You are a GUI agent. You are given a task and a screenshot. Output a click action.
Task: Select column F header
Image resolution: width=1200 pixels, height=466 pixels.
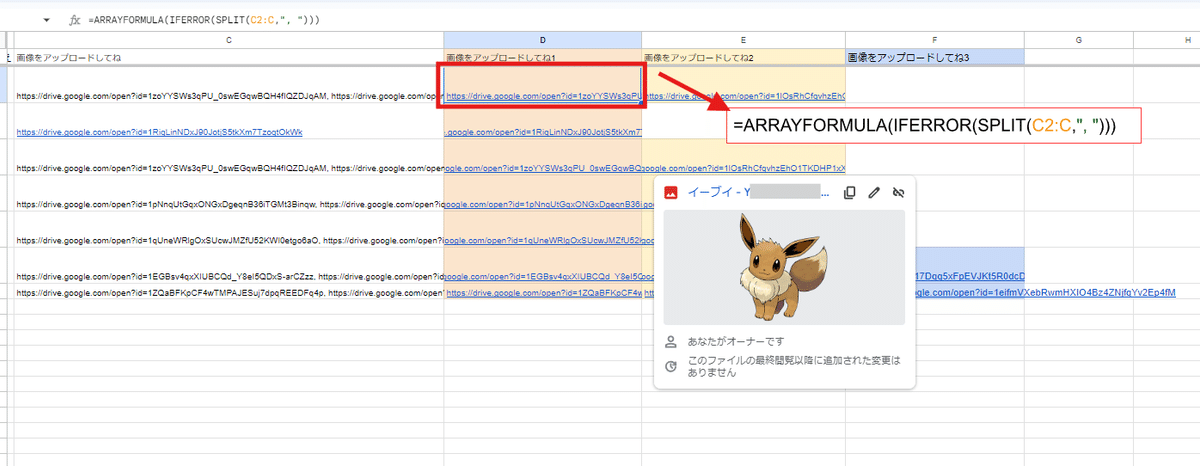point(934,40)
